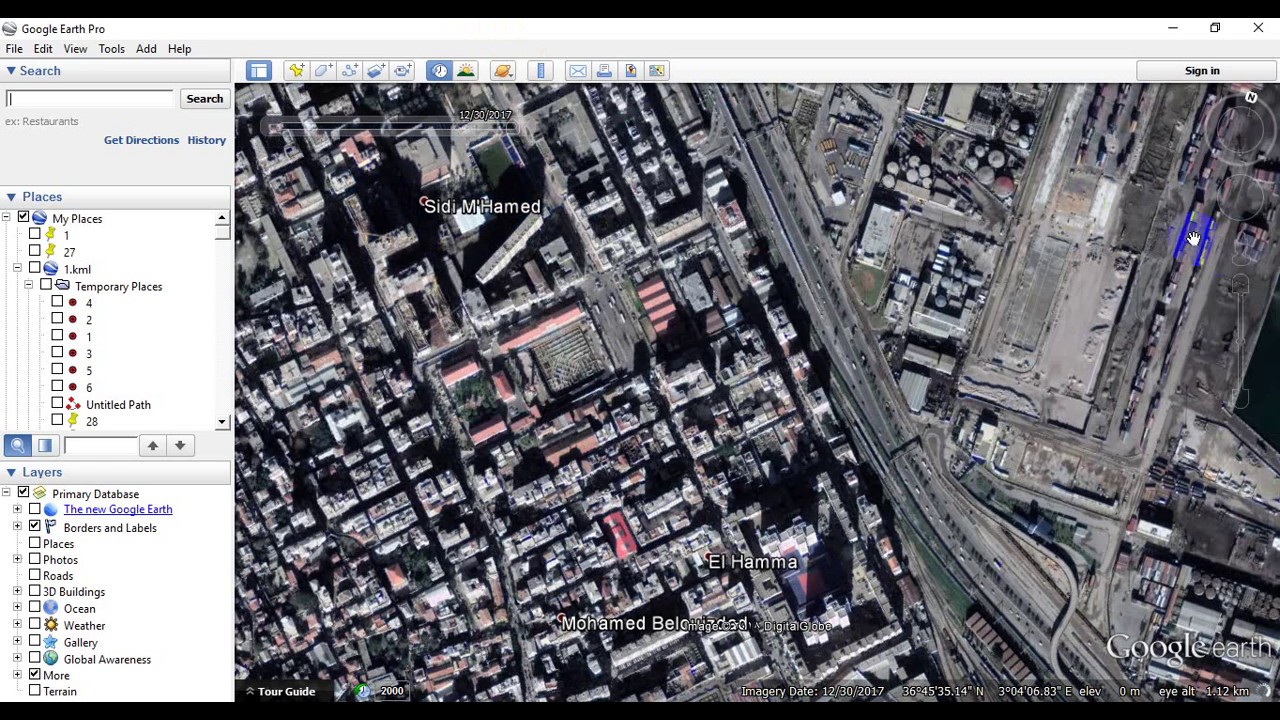Select the placemark 28 row
The height and width of the screenshot is (720, 1280).
coord(91,421)
